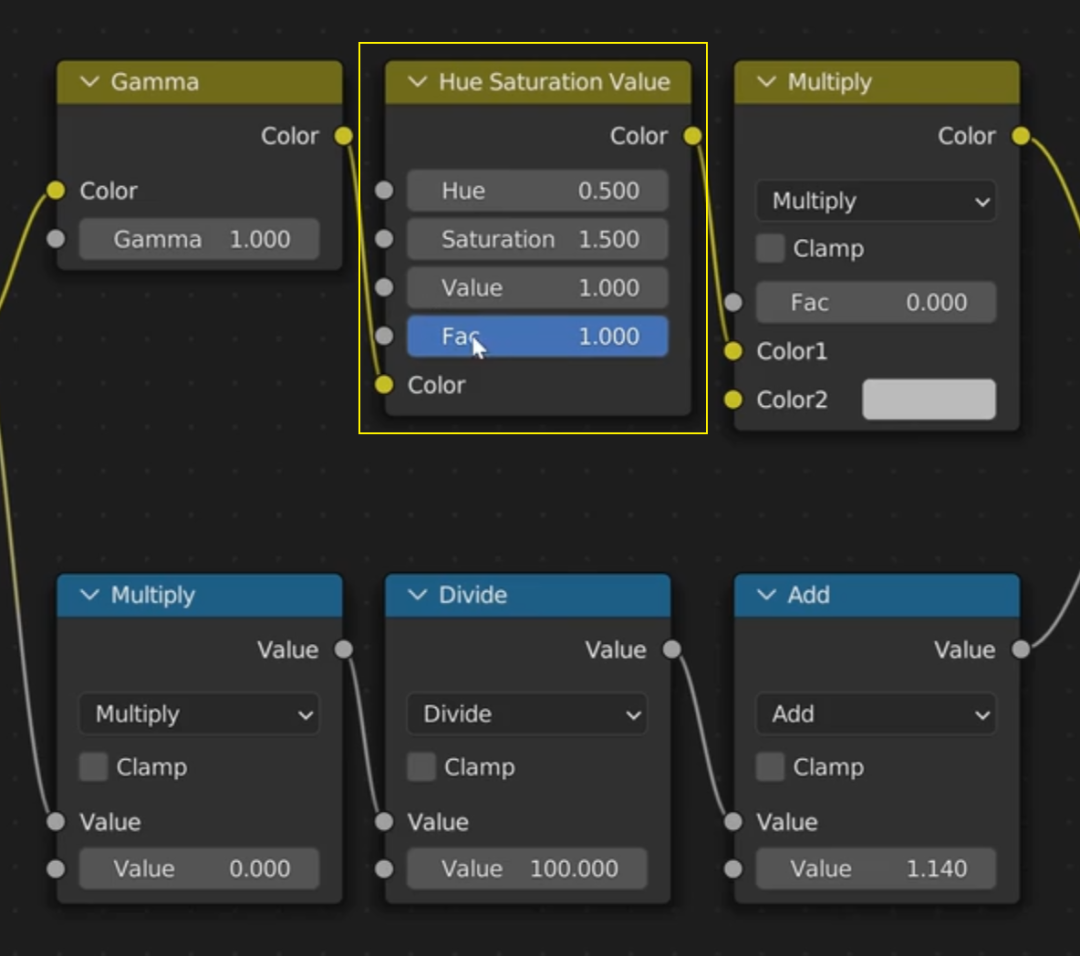The width and height of the screenshot is (1080, 956).
Task: Click the Divide node's Value output socket
Action: coord(672,649)
